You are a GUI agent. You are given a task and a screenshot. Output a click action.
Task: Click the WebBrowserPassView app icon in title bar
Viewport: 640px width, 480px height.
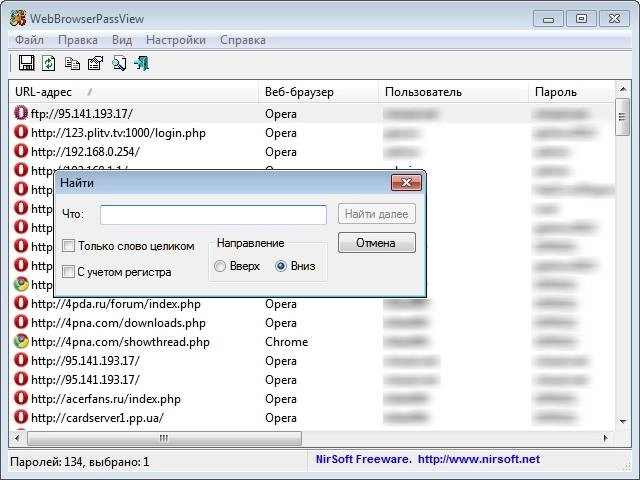pos(18,18)
